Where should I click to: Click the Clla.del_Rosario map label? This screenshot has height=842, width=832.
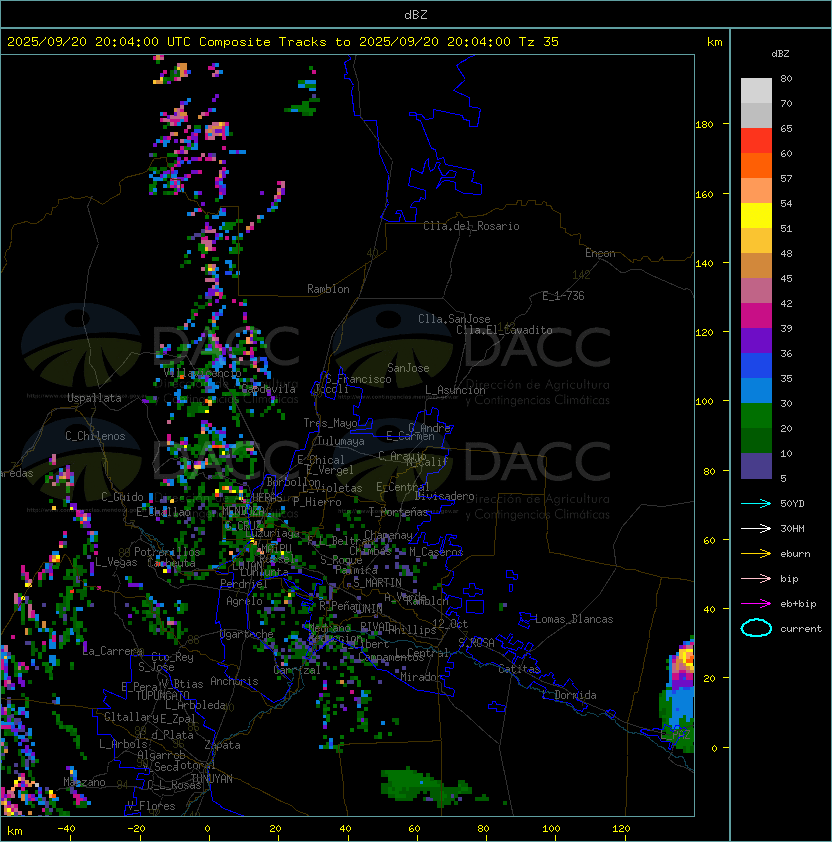471,226
